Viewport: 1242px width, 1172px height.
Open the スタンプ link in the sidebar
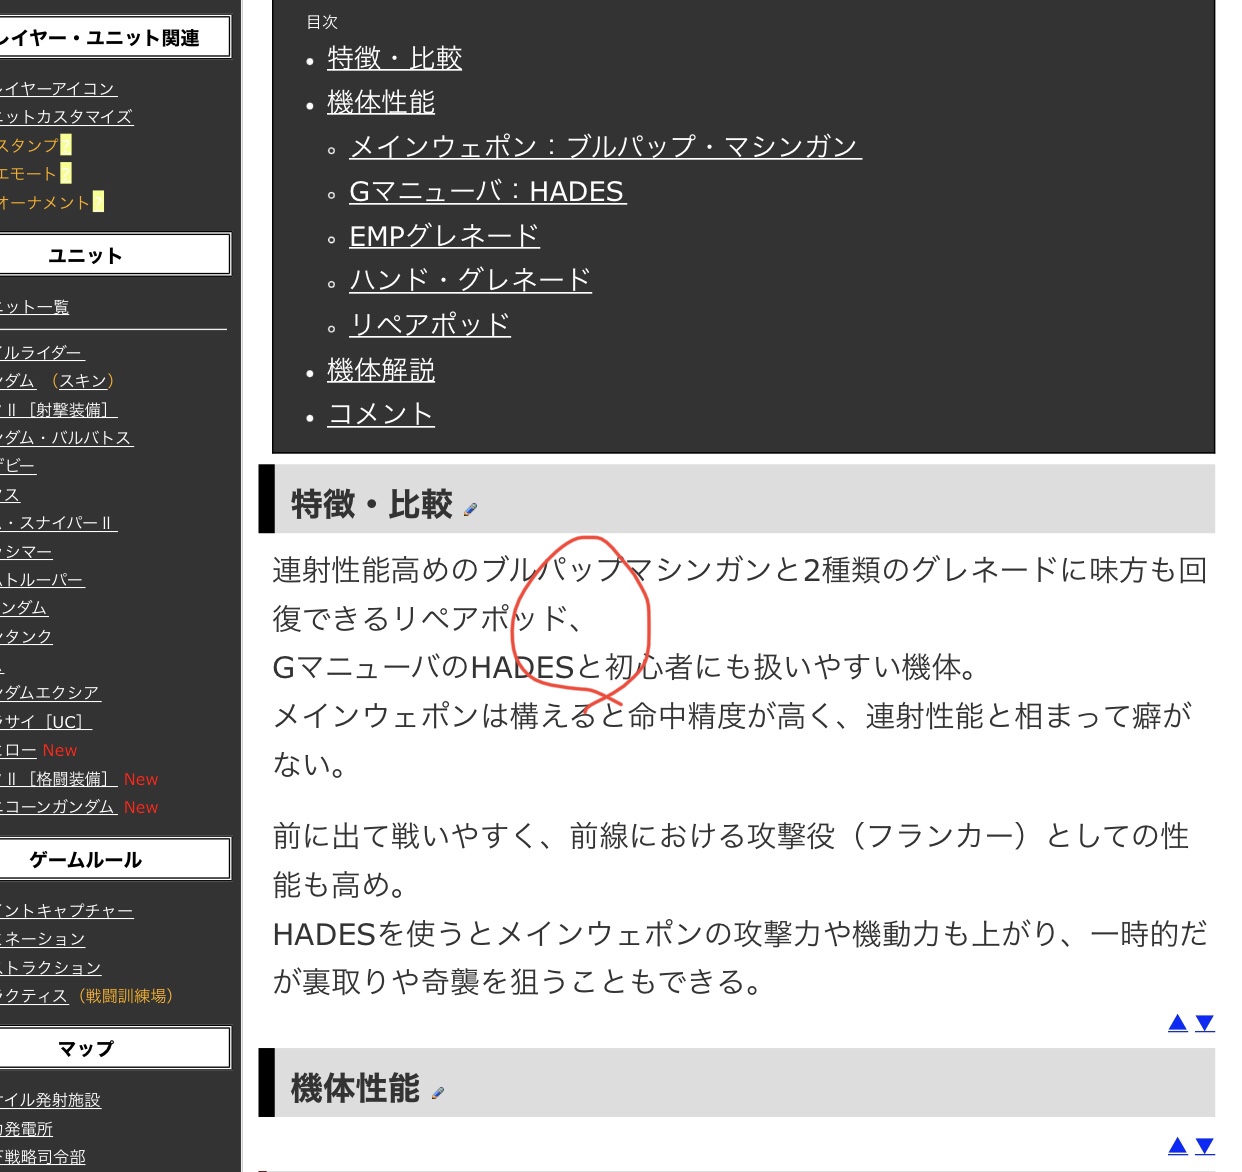coord(30,145)
